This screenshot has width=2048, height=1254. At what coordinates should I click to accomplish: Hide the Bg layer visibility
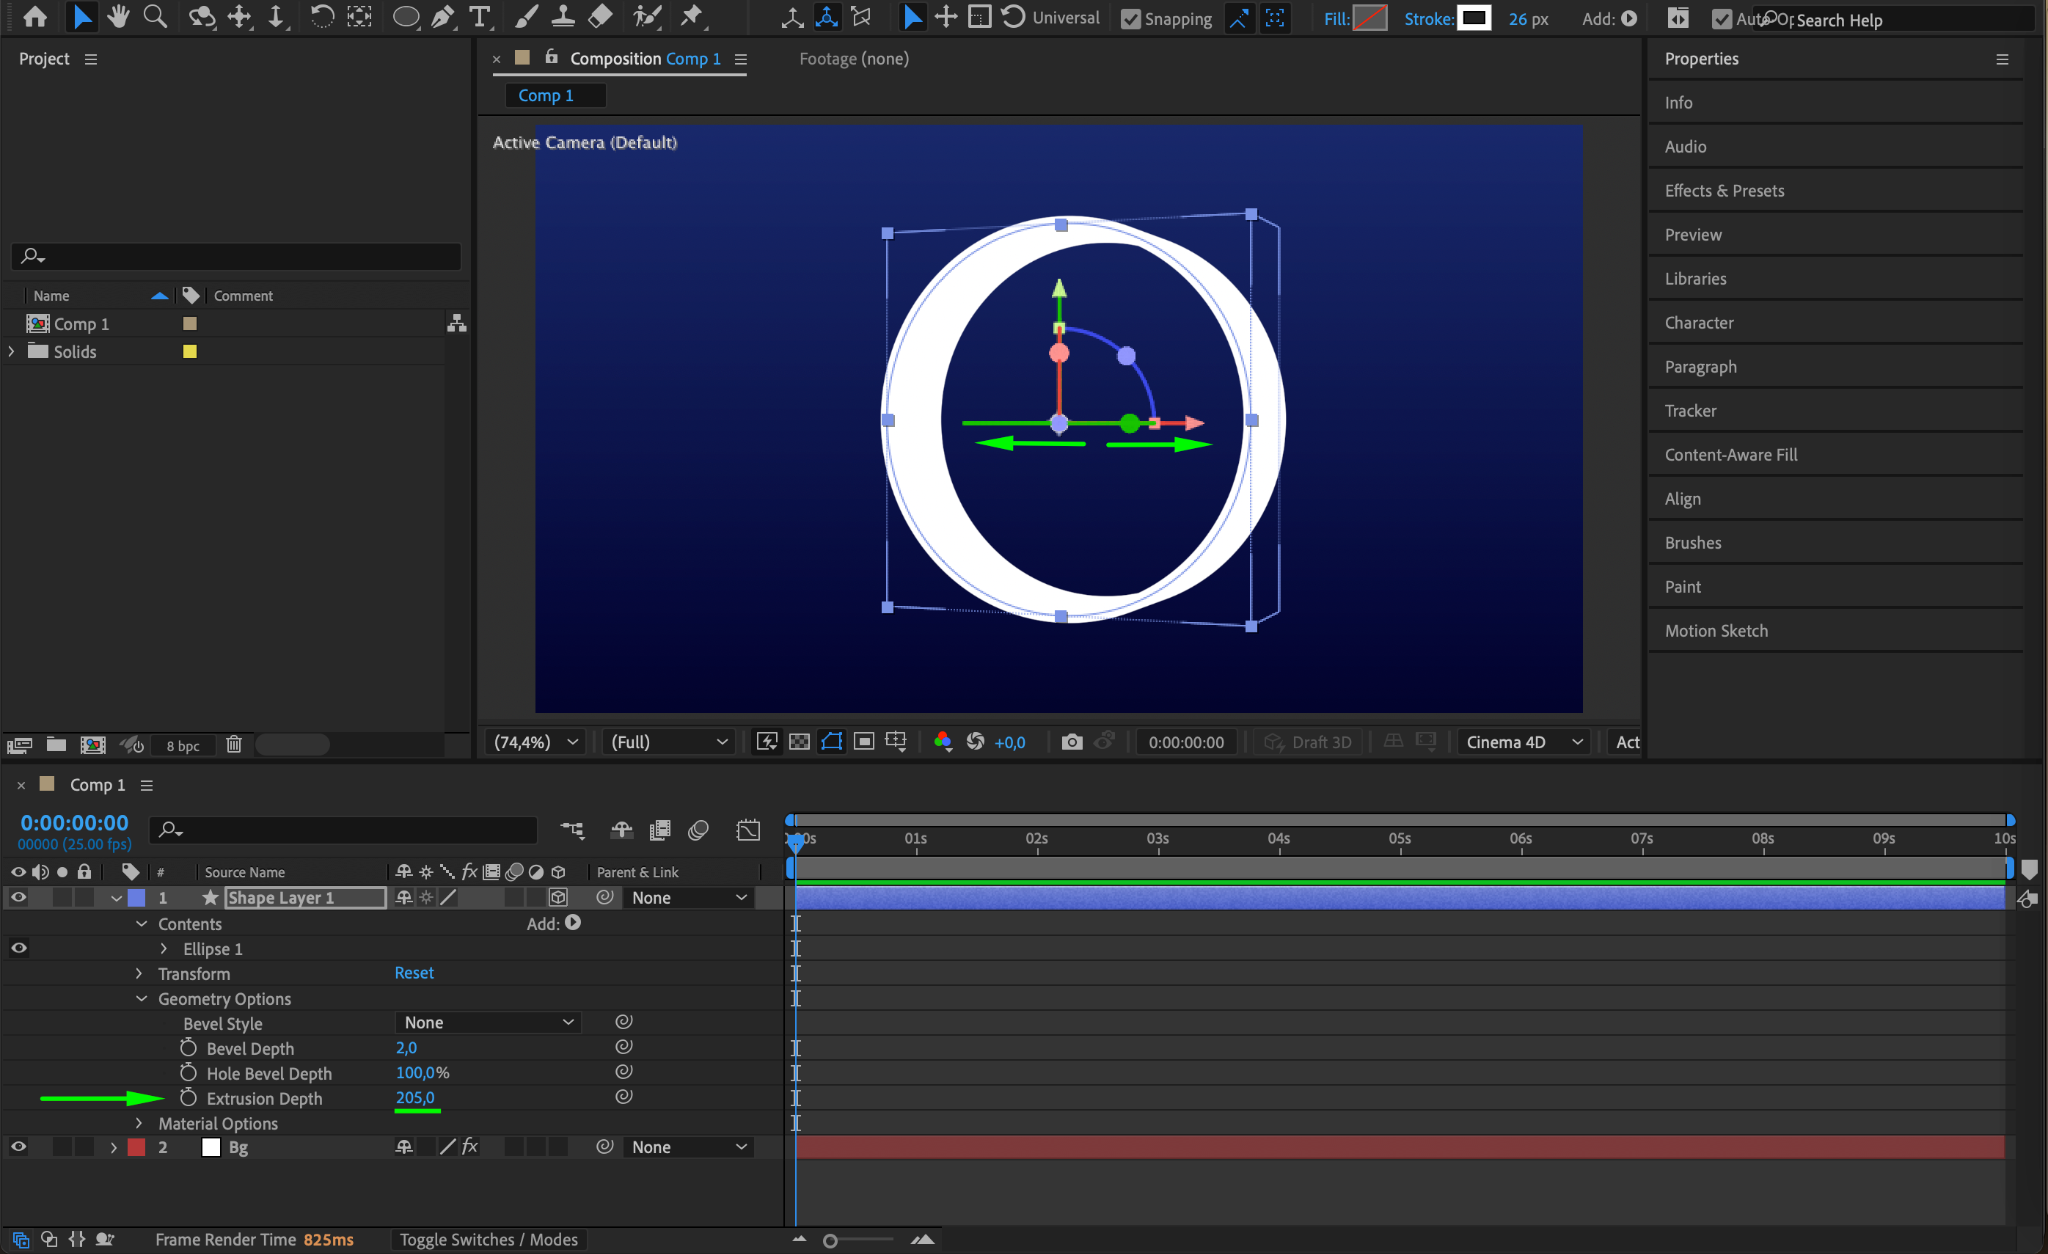pyautogui.click(x=18, y=1147)
